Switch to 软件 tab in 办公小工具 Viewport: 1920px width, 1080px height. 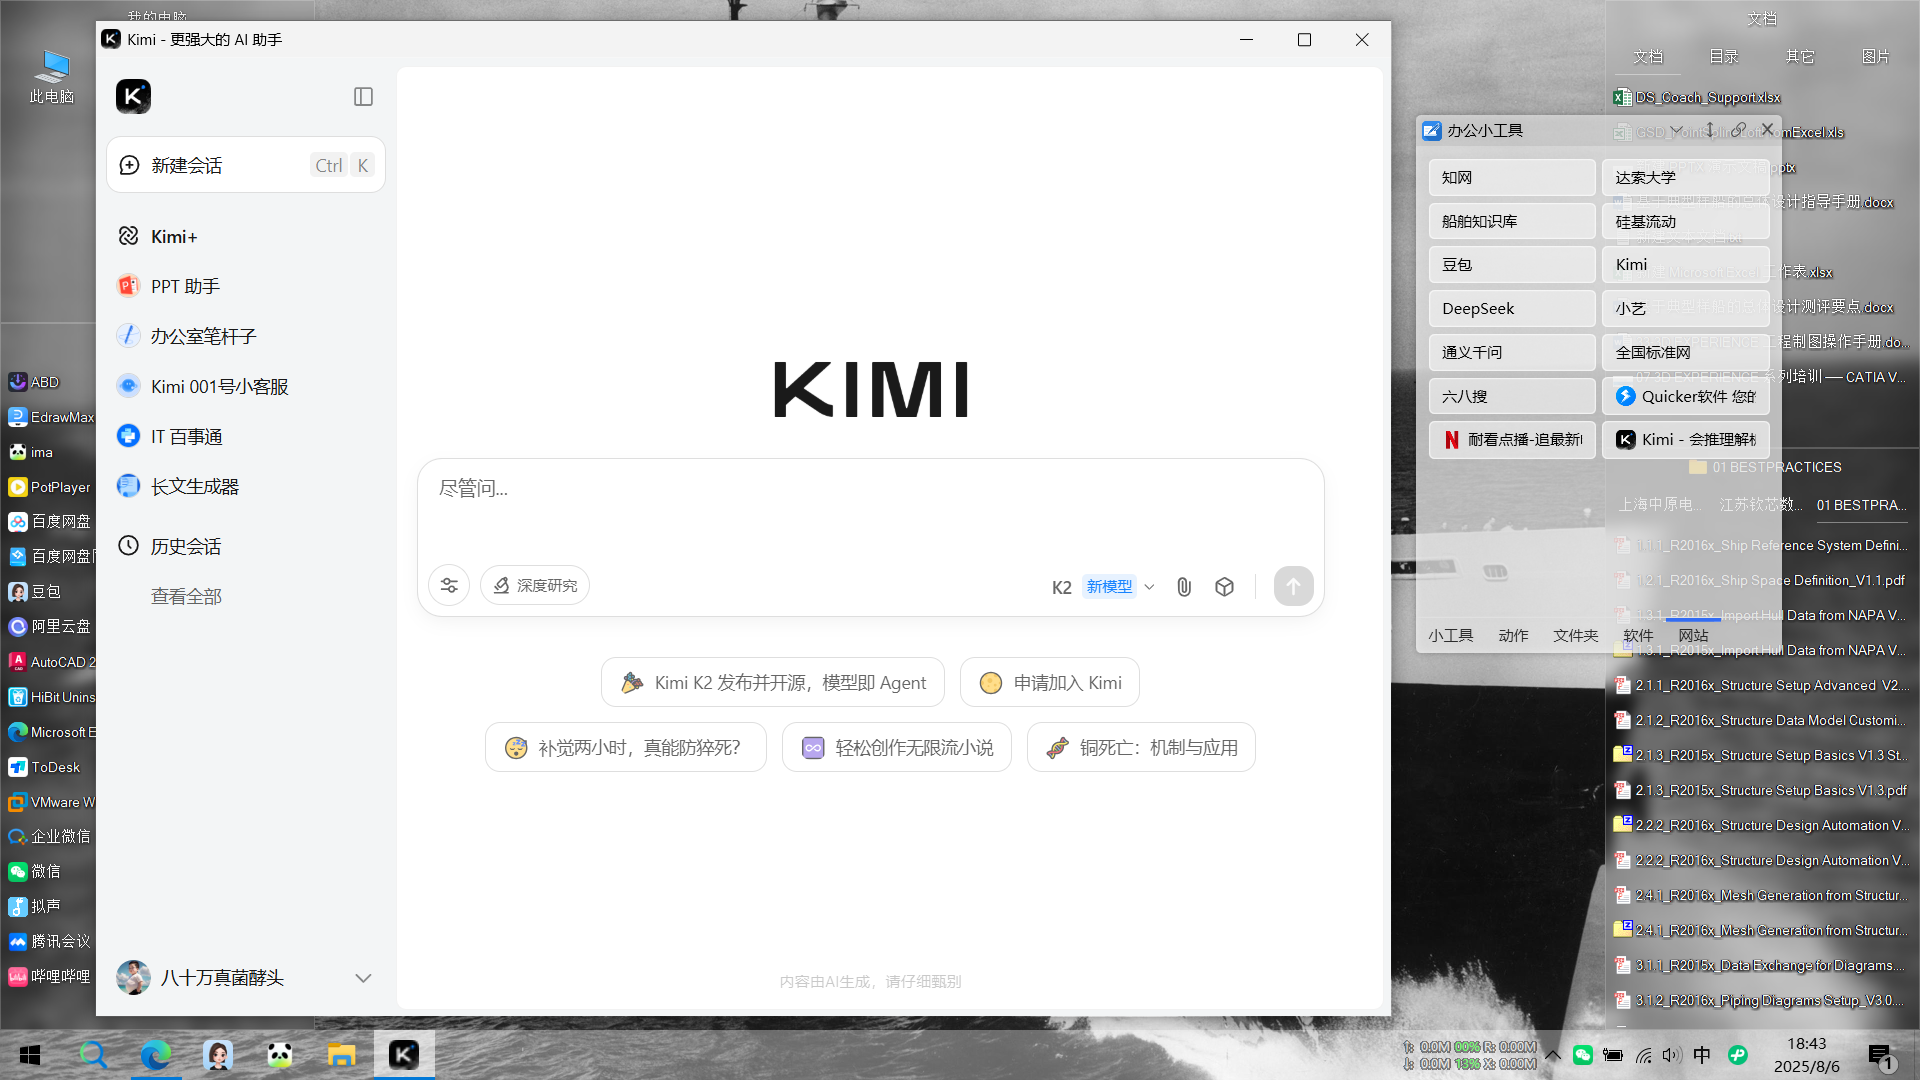(1639, 635)
